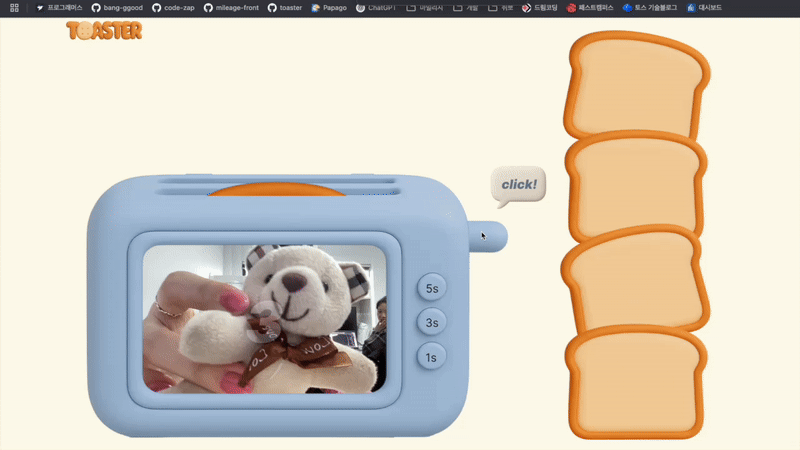The image size is (800, 450).
Task: Open the 드림코딩 bookmark
Action: [x=540, y=8]
